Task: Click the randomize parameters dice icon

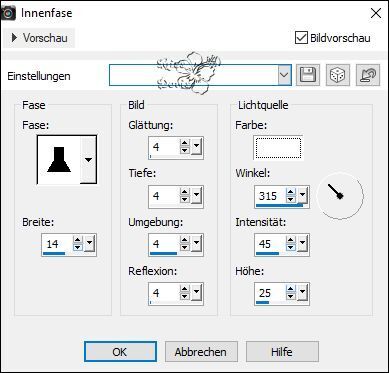Action: [338, 75]
